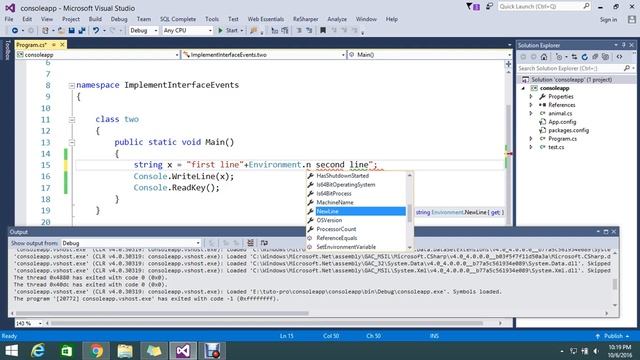This screenshot has width=640, height=360.
Task: Expand the animal.cs node
Action: click(x=531, y=113)
